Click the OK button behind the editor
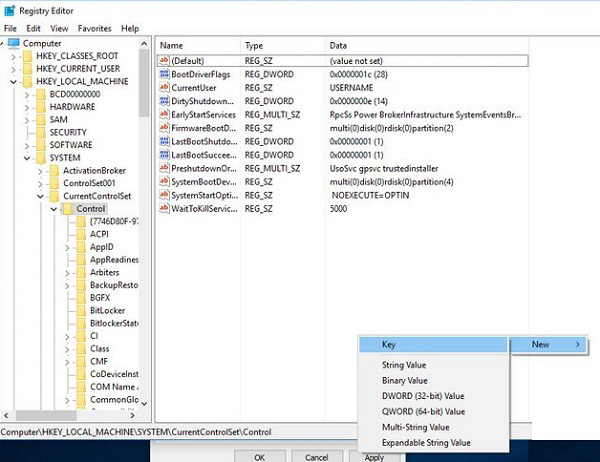 (x=259, y=457)
